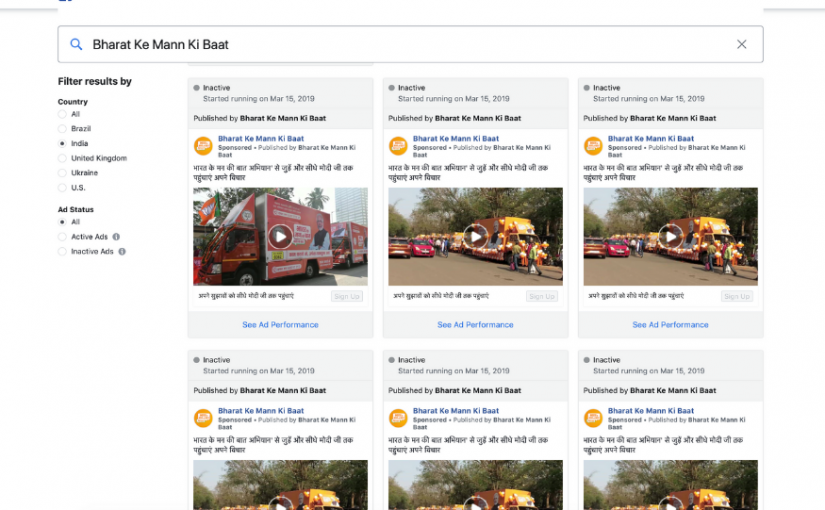The image size is (825, 510).
Task: Click page avatar in top-row left ad card
Action: [x=203, y=146]
